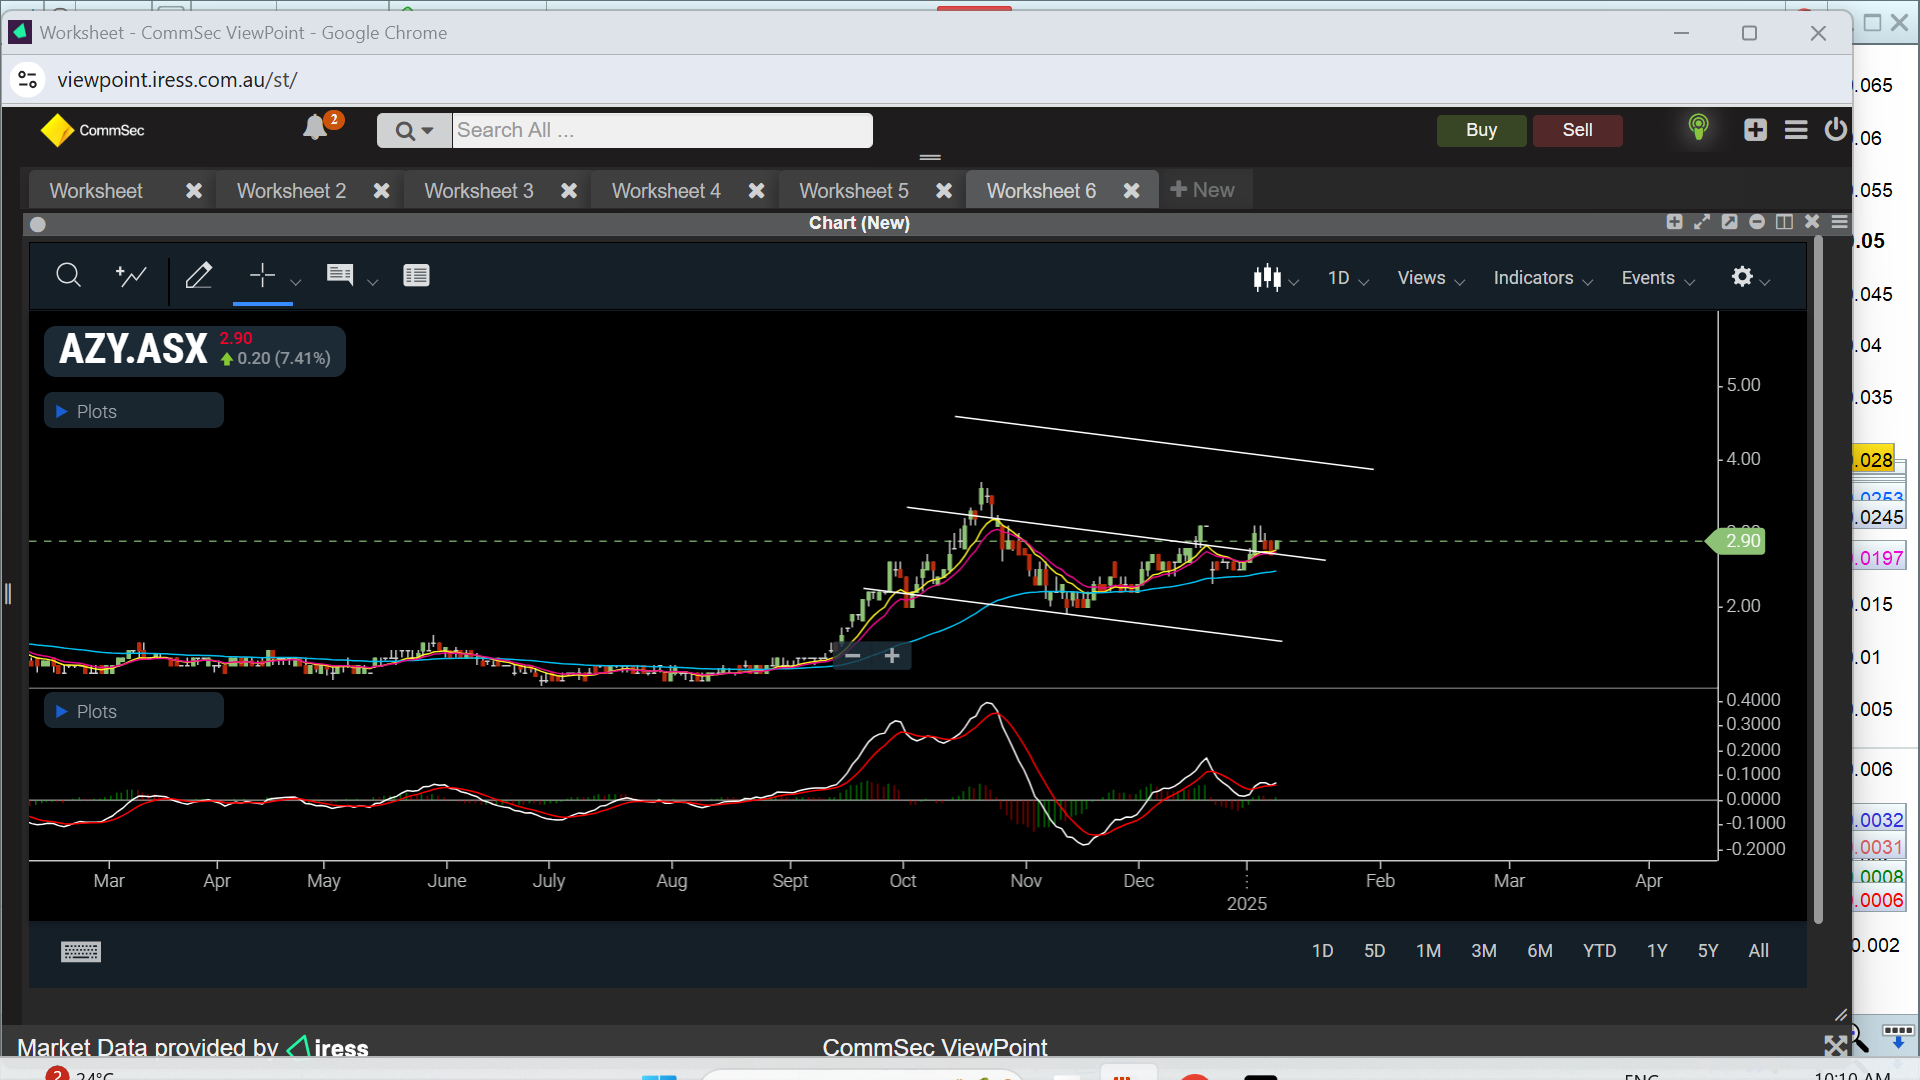Viewport: 1920px width, 1080px height.
Task: Toggle the chart link circle indicator
Action: click(38, 224)
